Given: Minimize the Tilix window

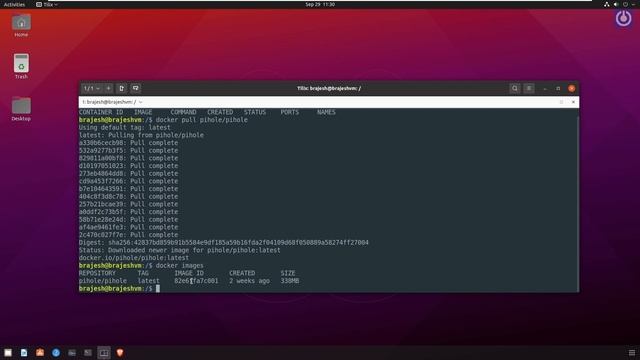Looking at the screenshot, I should click(x=545, y=89).
